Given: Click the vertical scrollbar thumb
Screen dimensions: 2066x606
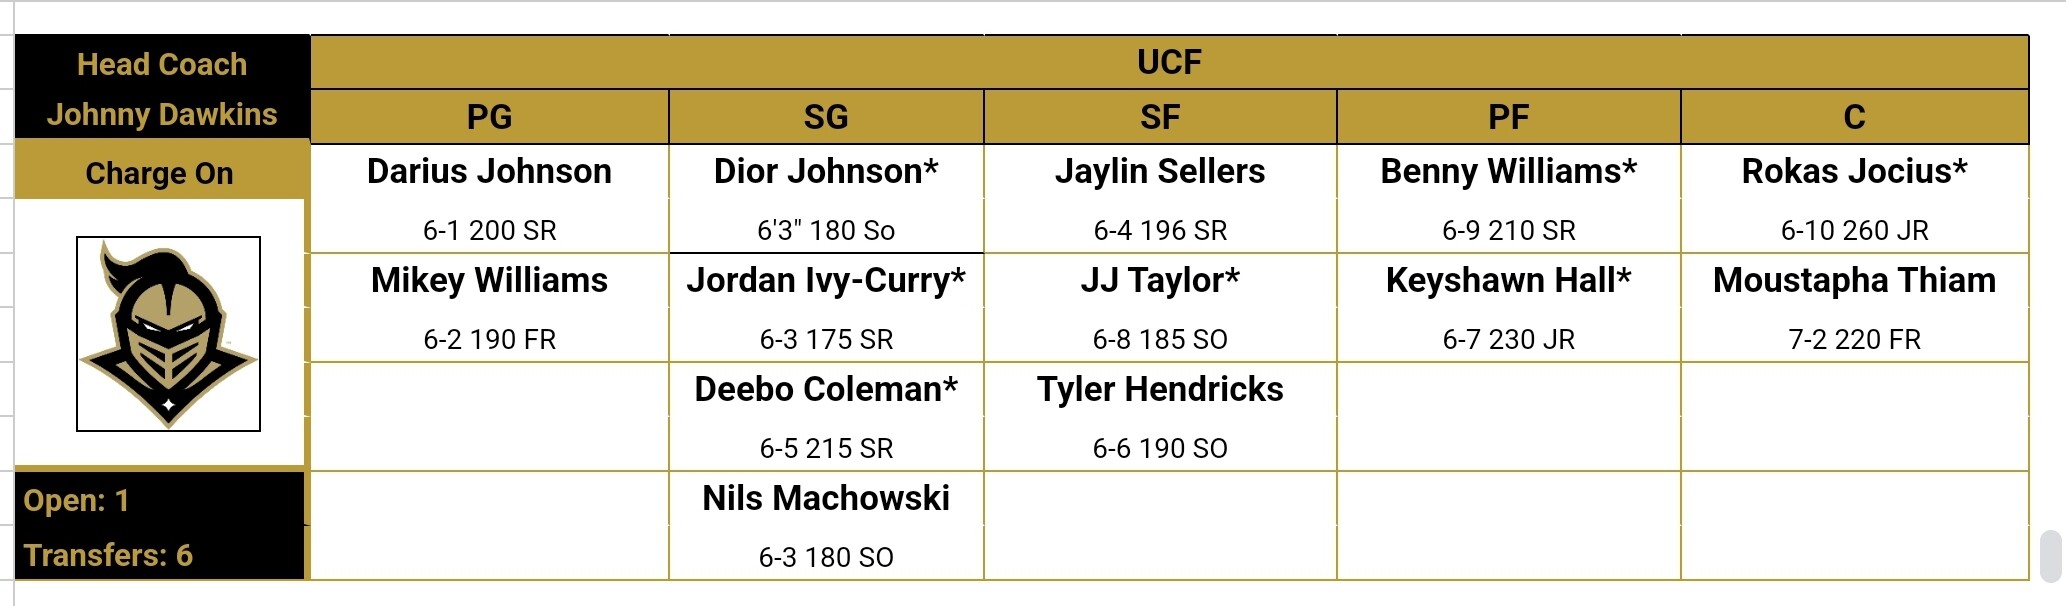Looking at the screenshot, I should pyautogui.click(x=2050, y=556).
